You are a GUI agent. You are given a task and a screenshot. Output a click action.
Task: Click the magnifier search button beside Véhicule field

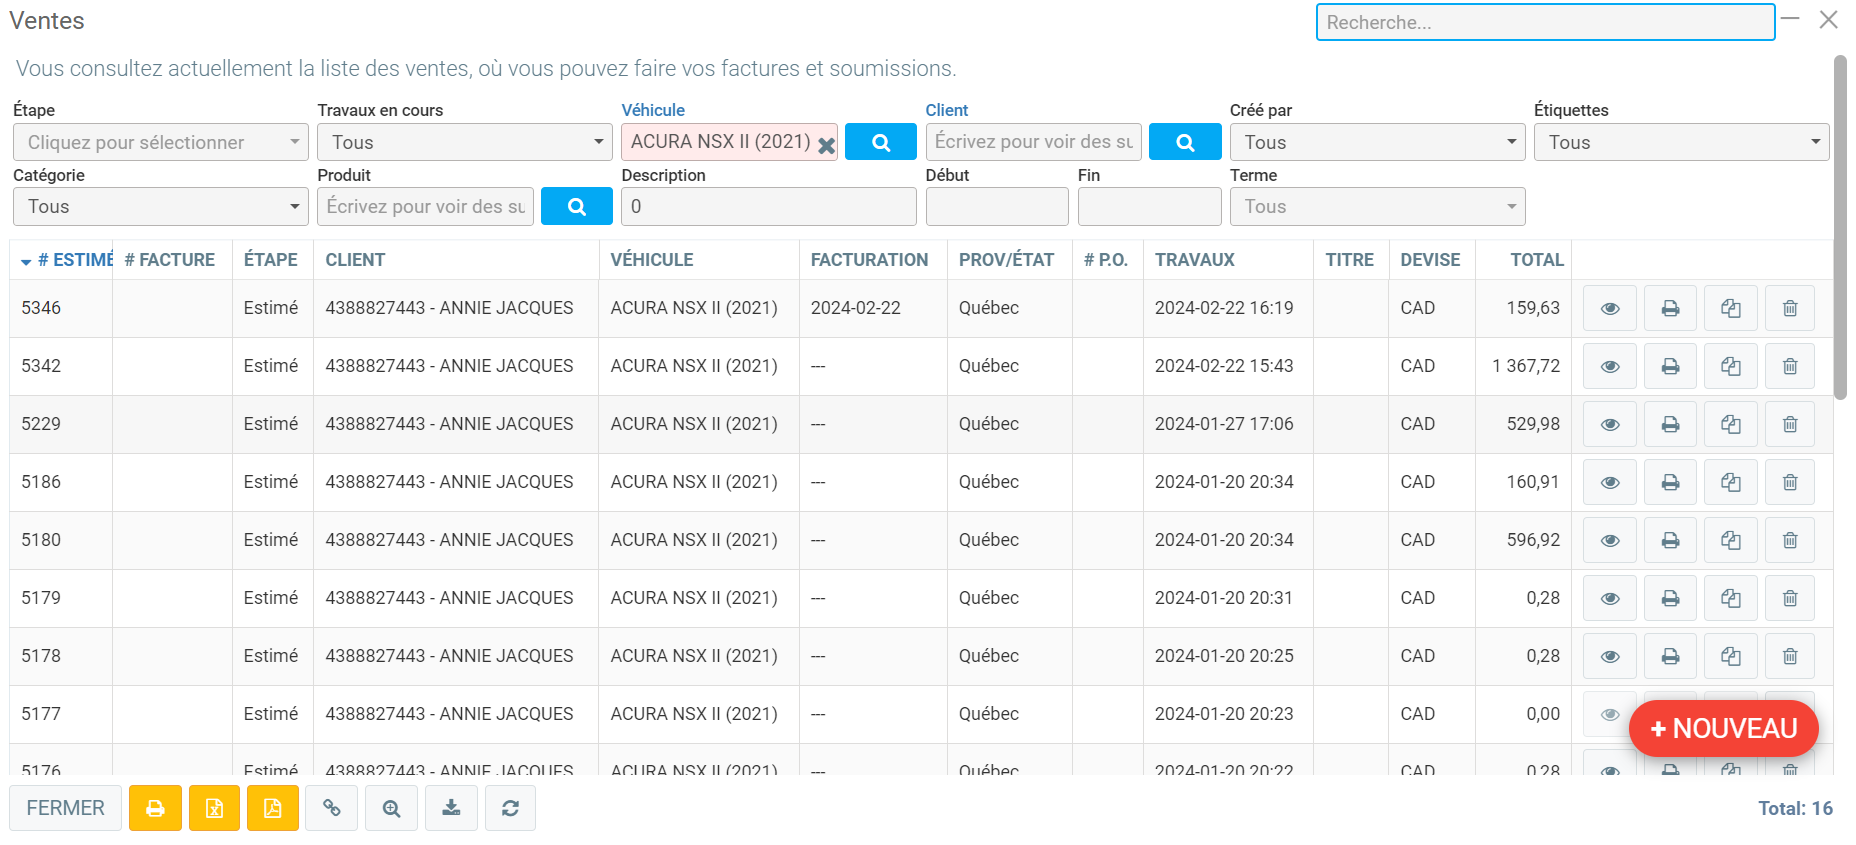tap(880, 142)
